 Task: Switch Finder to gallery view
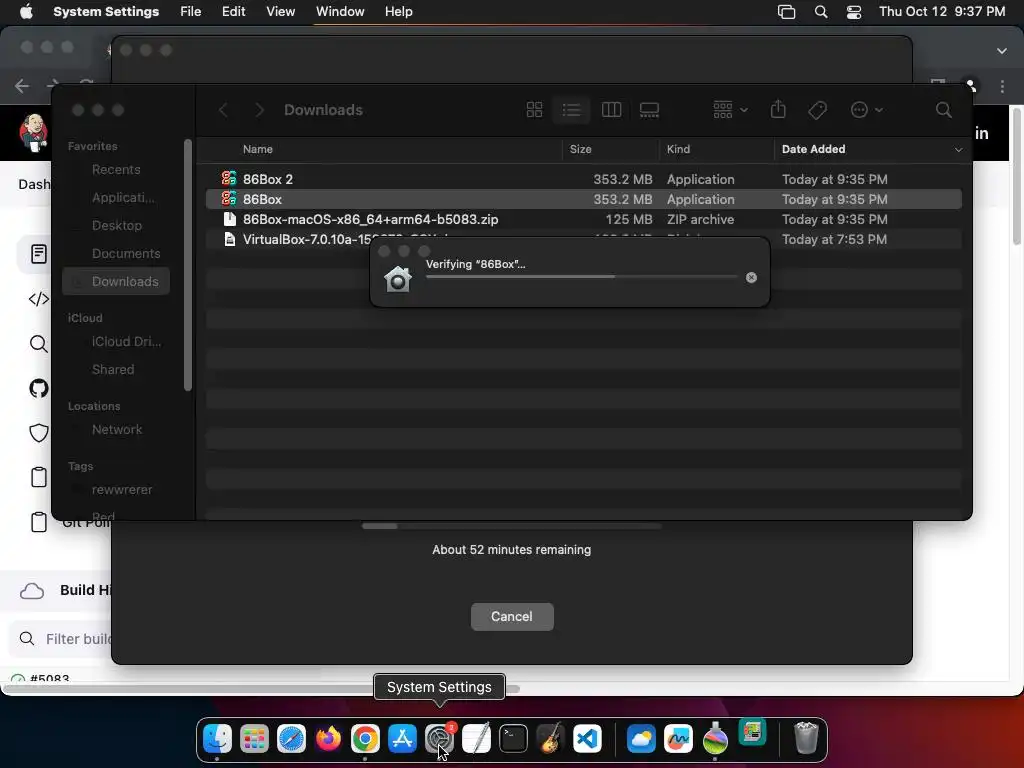tap(649, 110)
